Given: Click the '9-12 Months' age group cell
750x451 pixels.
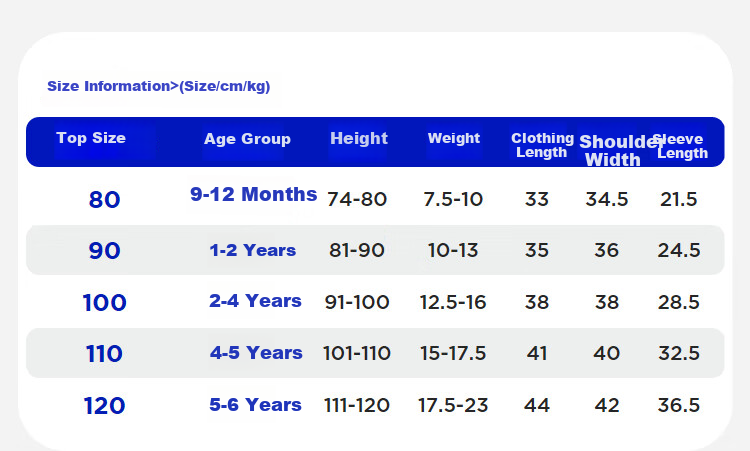Looking at the screenshot, I should coord(254,194).
